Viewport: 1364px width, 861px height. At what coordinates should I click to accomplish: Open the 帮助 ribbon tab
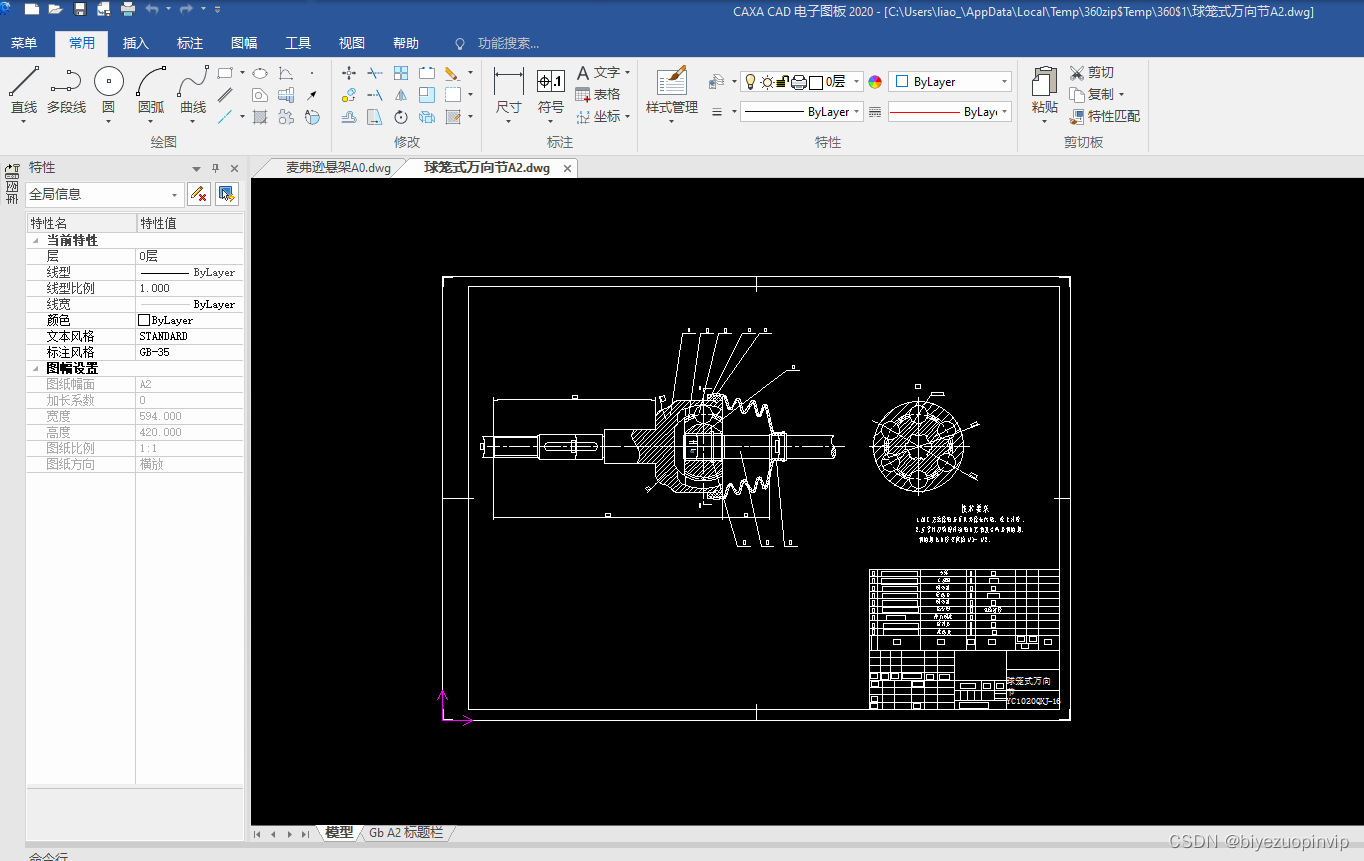click(406, 43)
